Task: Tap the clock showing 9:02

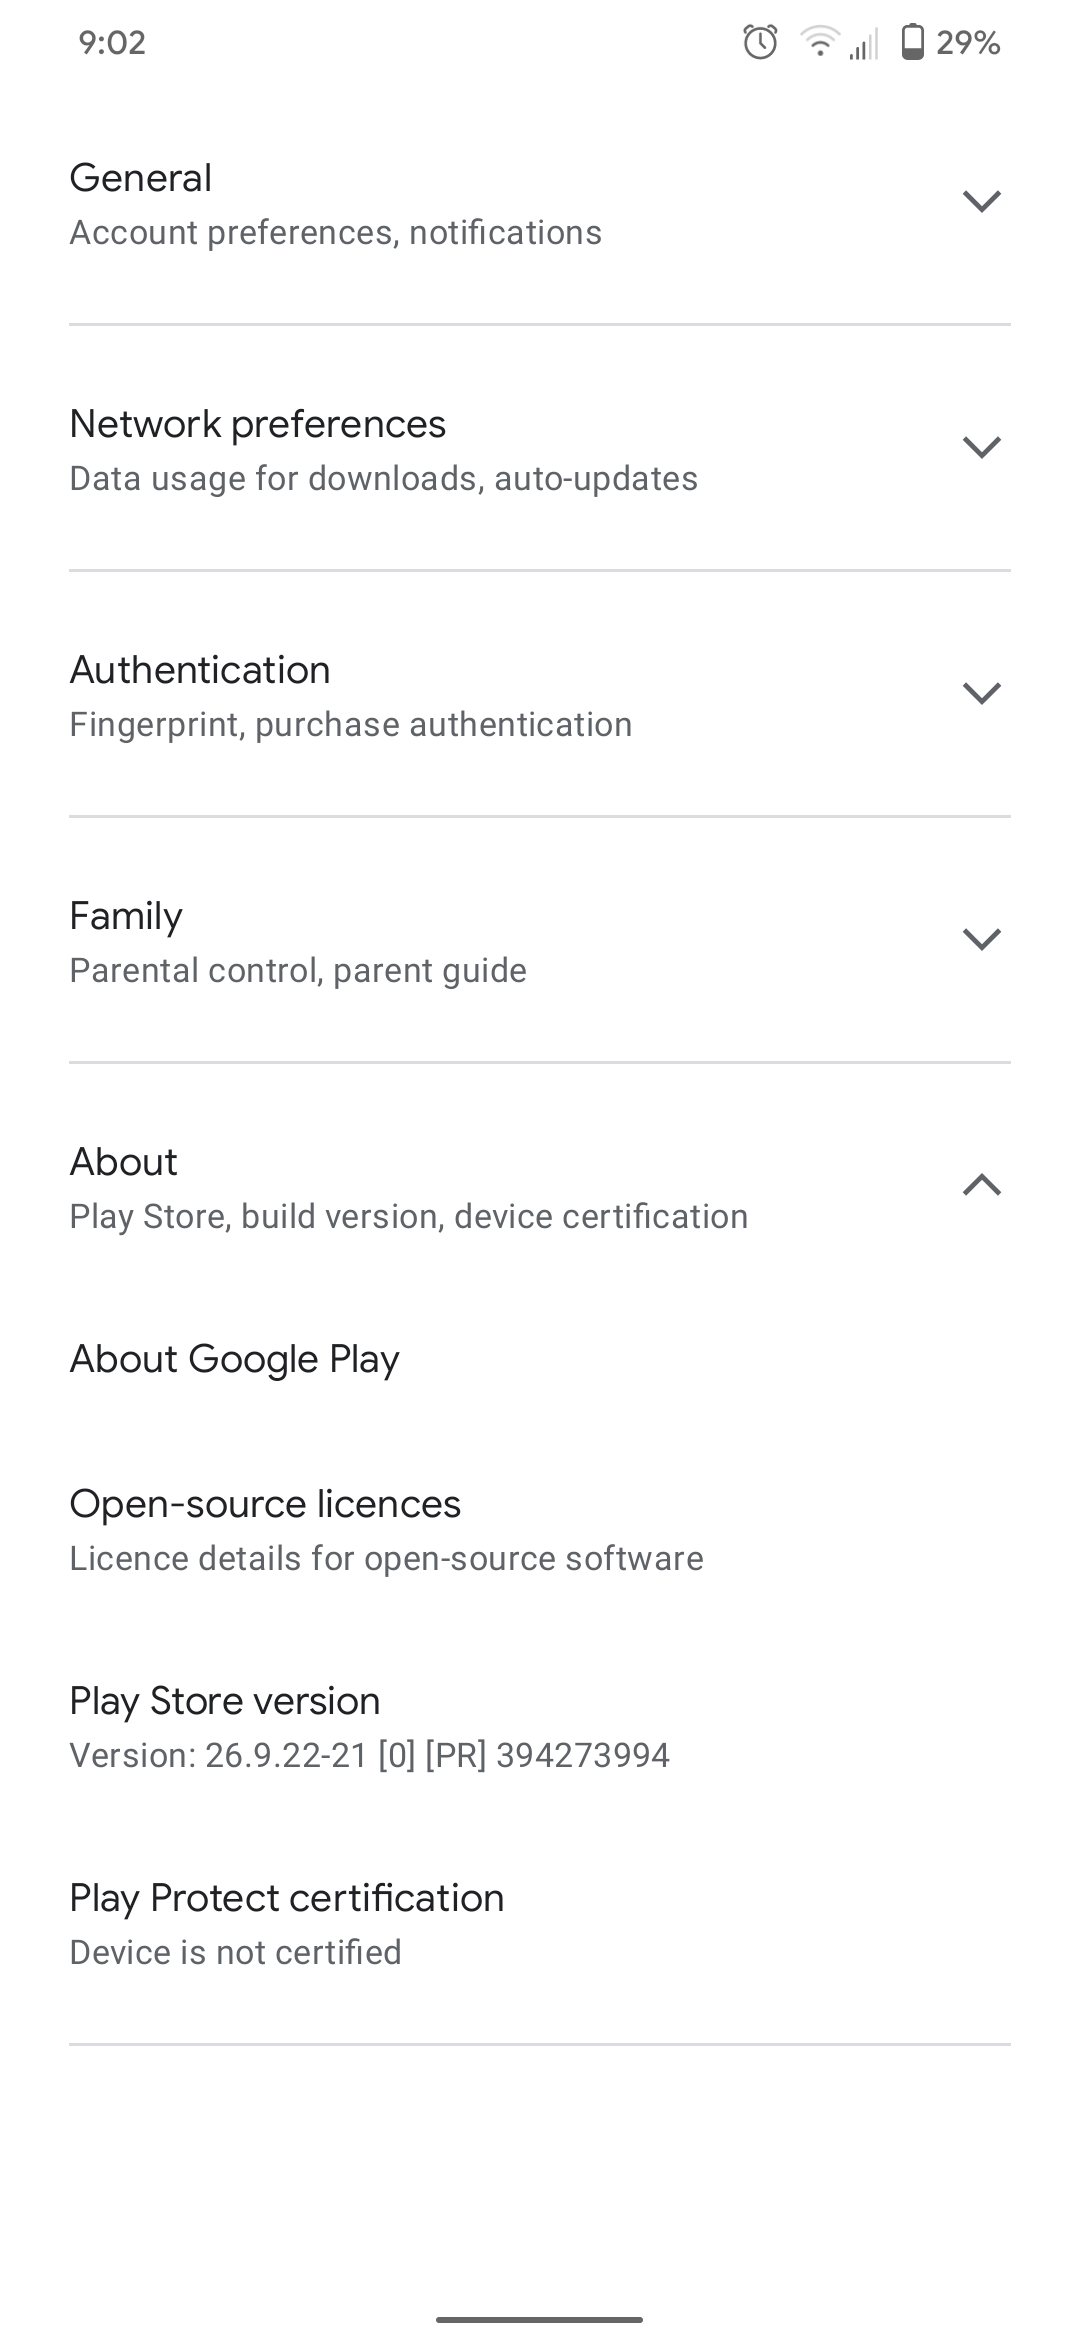Action: (x=113, y=41)
